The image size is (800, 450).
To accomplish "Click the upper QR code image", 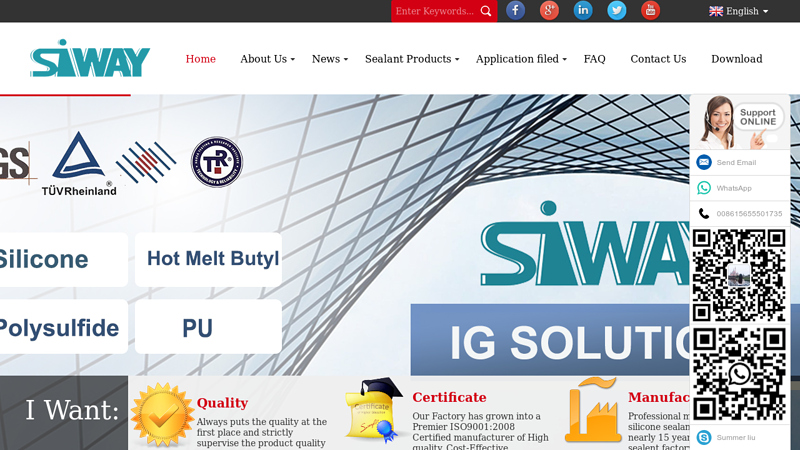I will pyautogui.click(x=739, y=276).
